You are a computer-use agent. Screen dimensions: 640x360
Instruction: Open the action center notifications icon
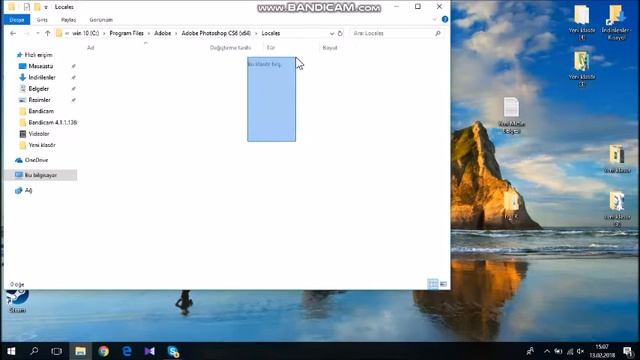tap(628, 351)
